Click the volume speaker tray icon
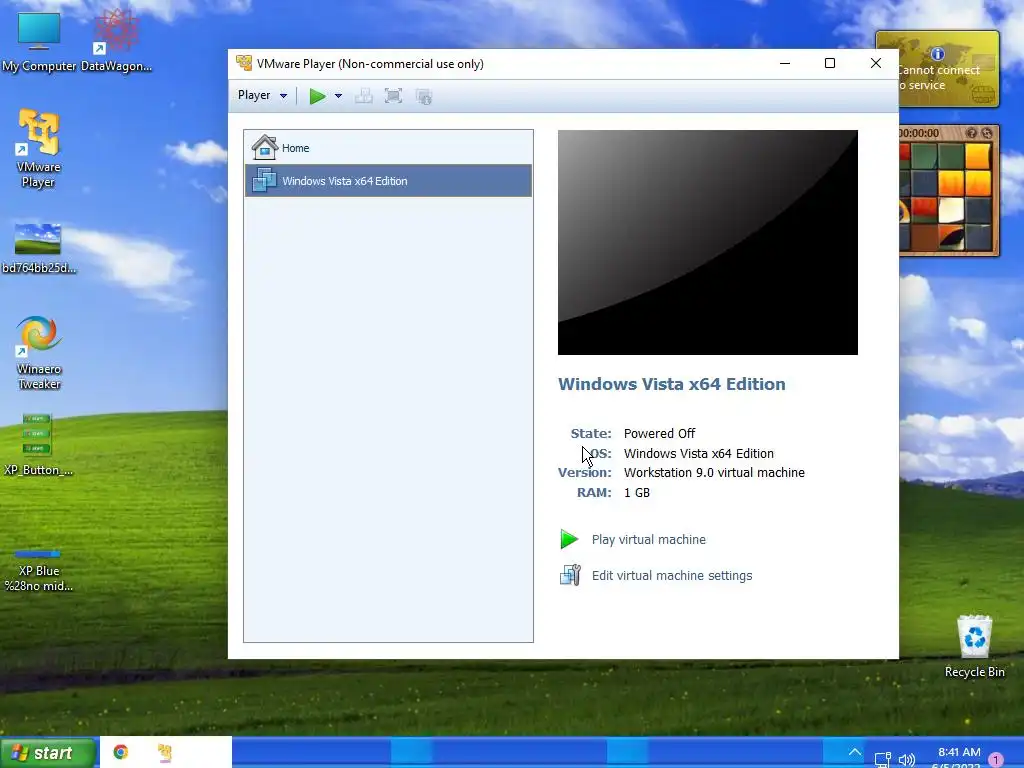Screen dimensions: 1024x768 (906, 760)
